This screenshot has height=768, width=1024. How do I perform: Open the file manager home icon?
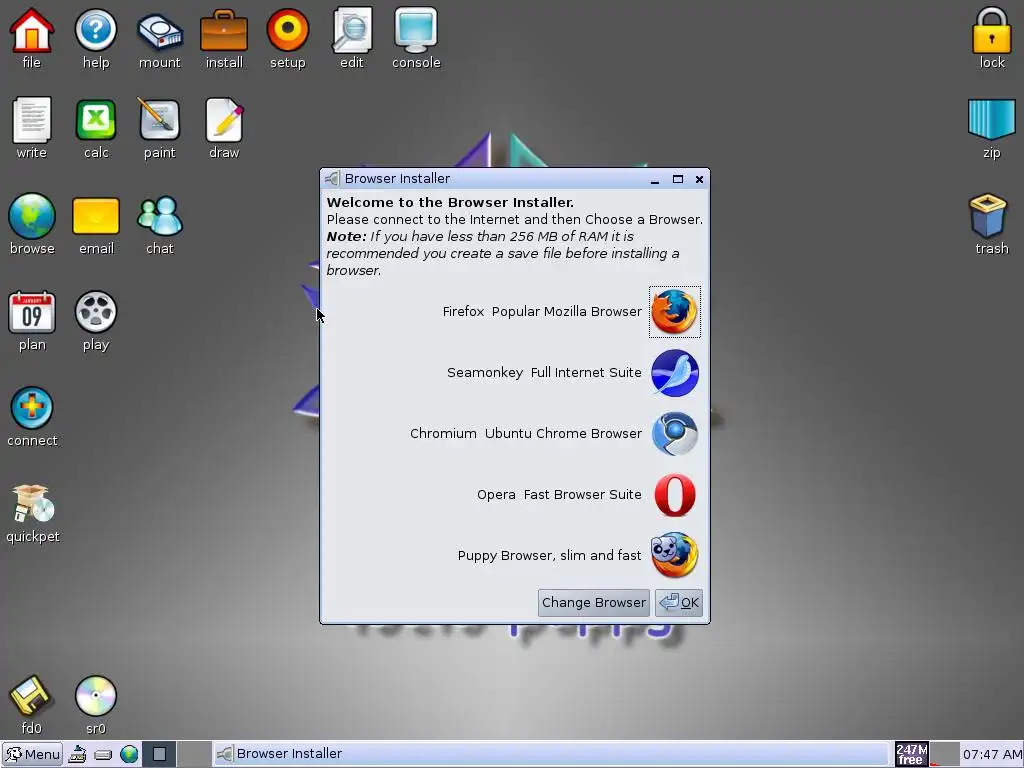click(x=31, y=30)
